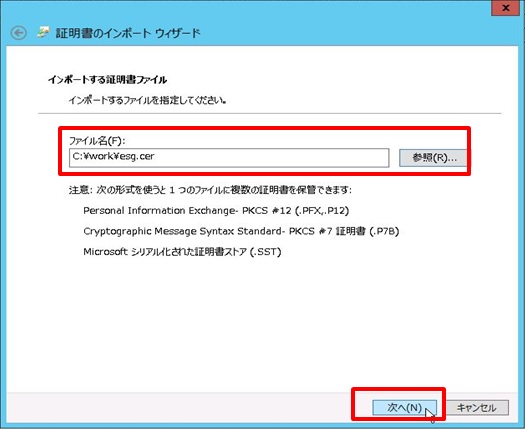Screen dimensions: 525x429
Task: Proceed with the 次へ(N) button
Action: pyautogui.click(x=404, y=408)
